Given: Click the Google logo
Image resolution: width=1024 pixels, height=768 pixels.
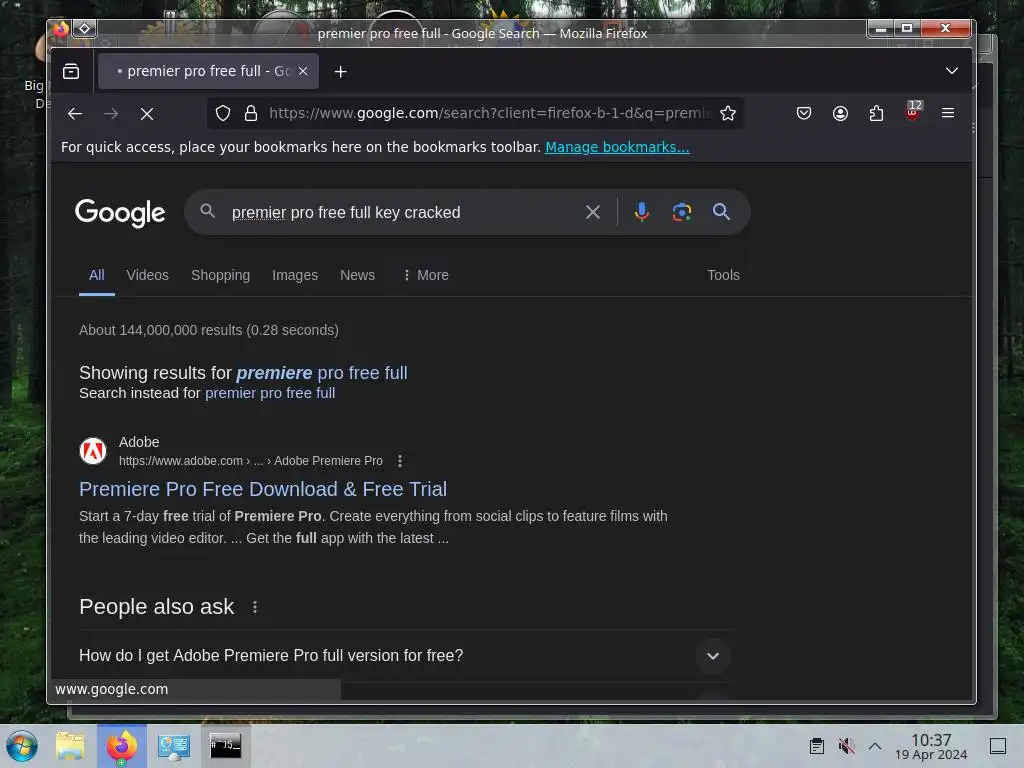Looking at the screenshot, I should (120, 213).
